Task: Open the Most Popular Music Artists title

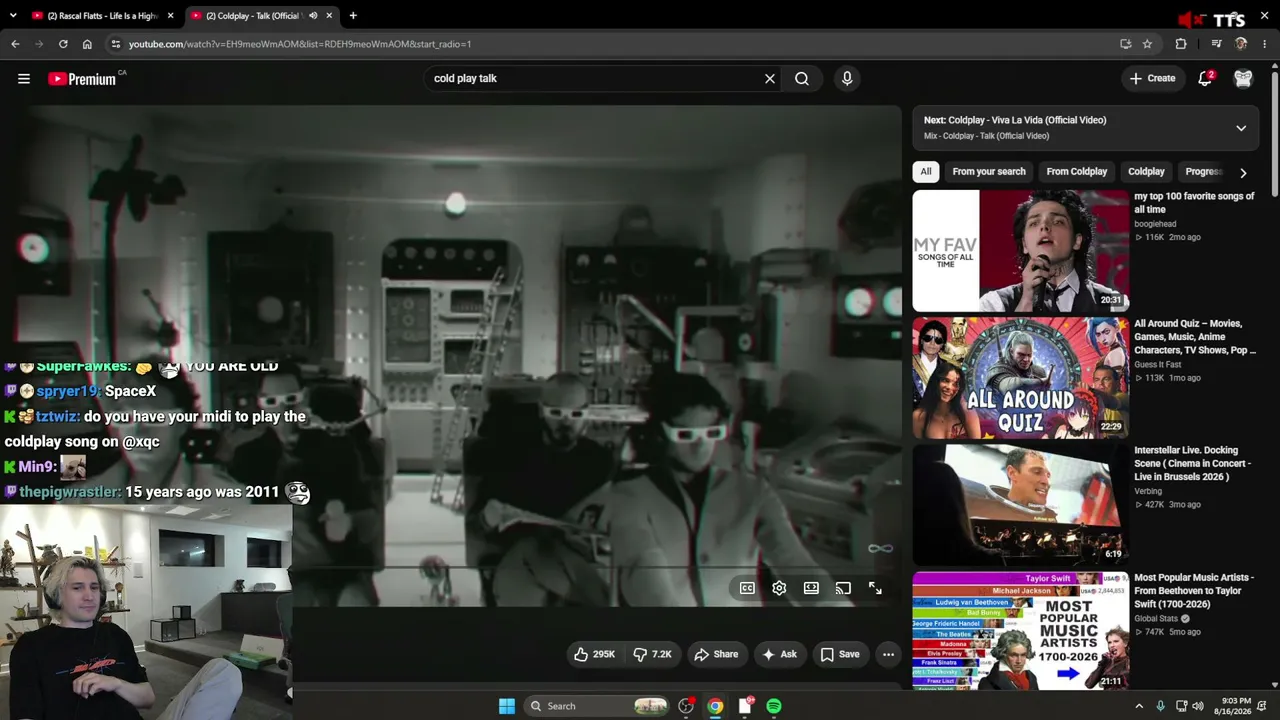Action: [1194, 591]
